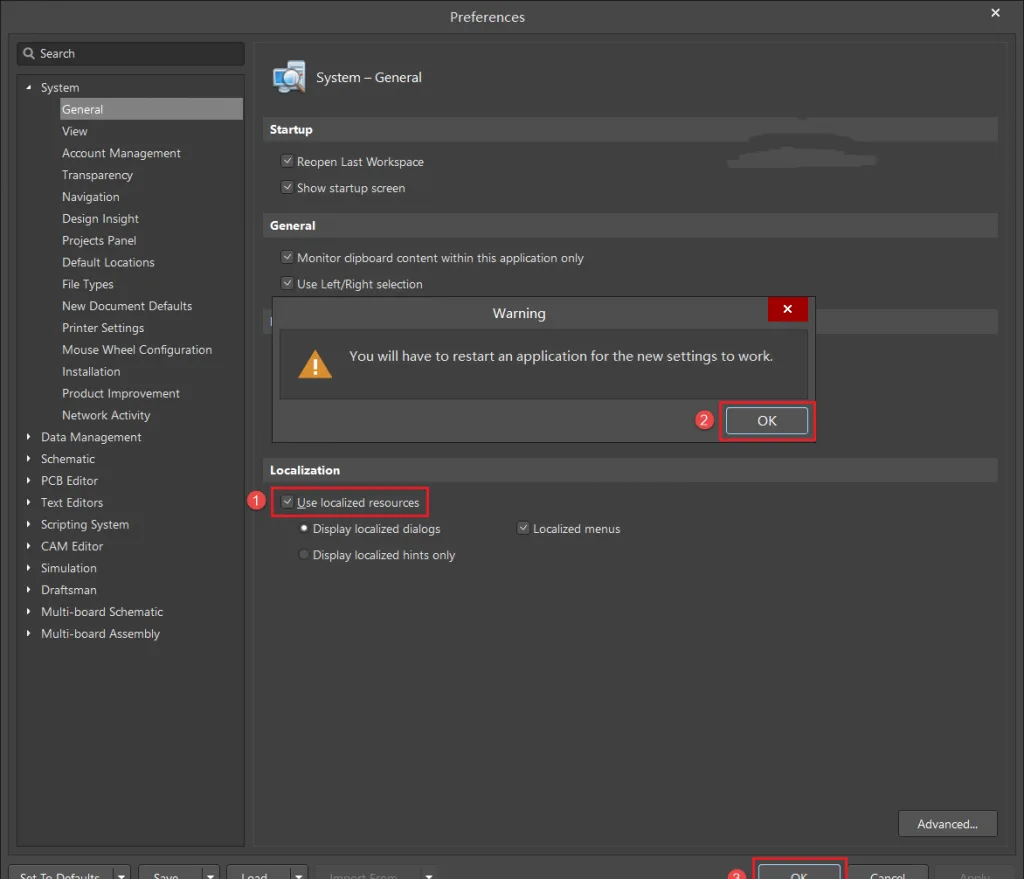Screen dimensions: 1024x879
Task: Click the System General monitor icon
Action: point(289,77)
